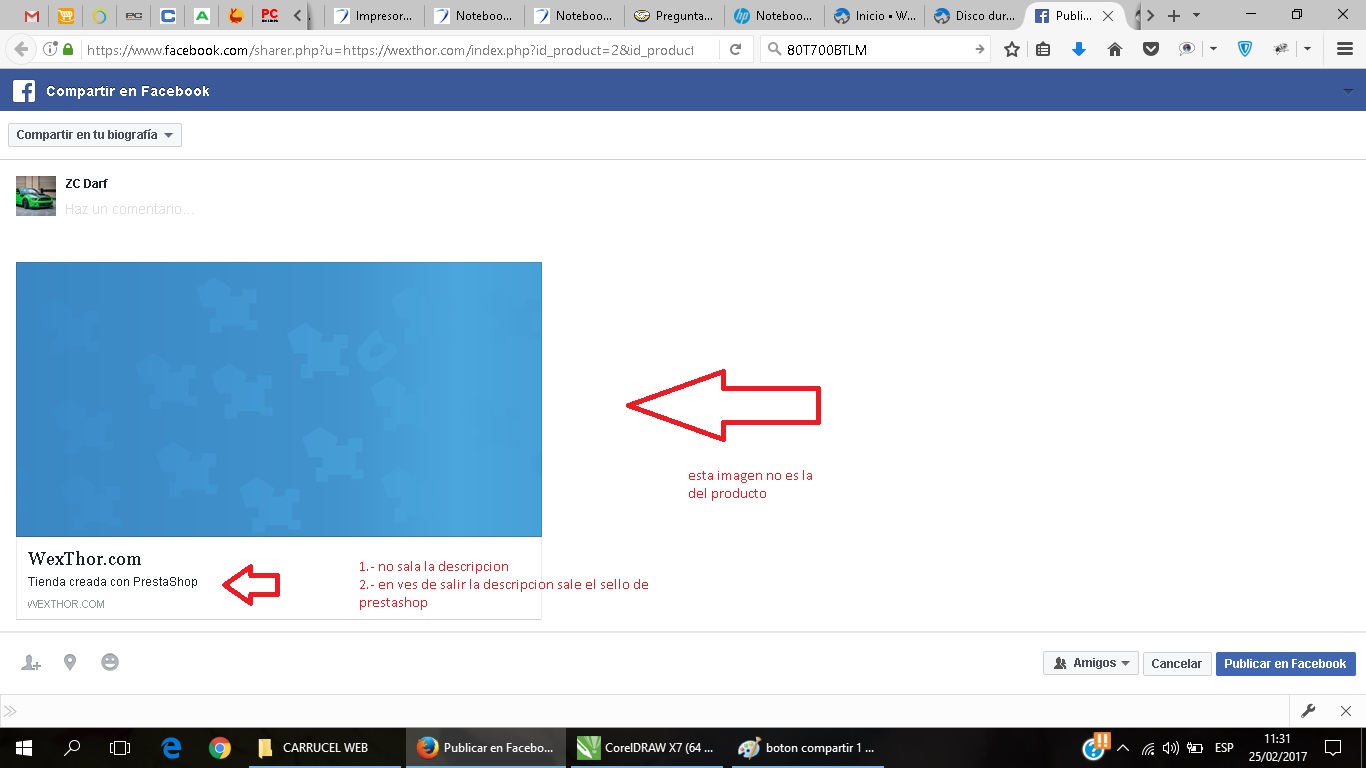Screen dimensions: 1366x768
Task: Click the WEXTHOR.COM domain text
Action: (66, 604)
